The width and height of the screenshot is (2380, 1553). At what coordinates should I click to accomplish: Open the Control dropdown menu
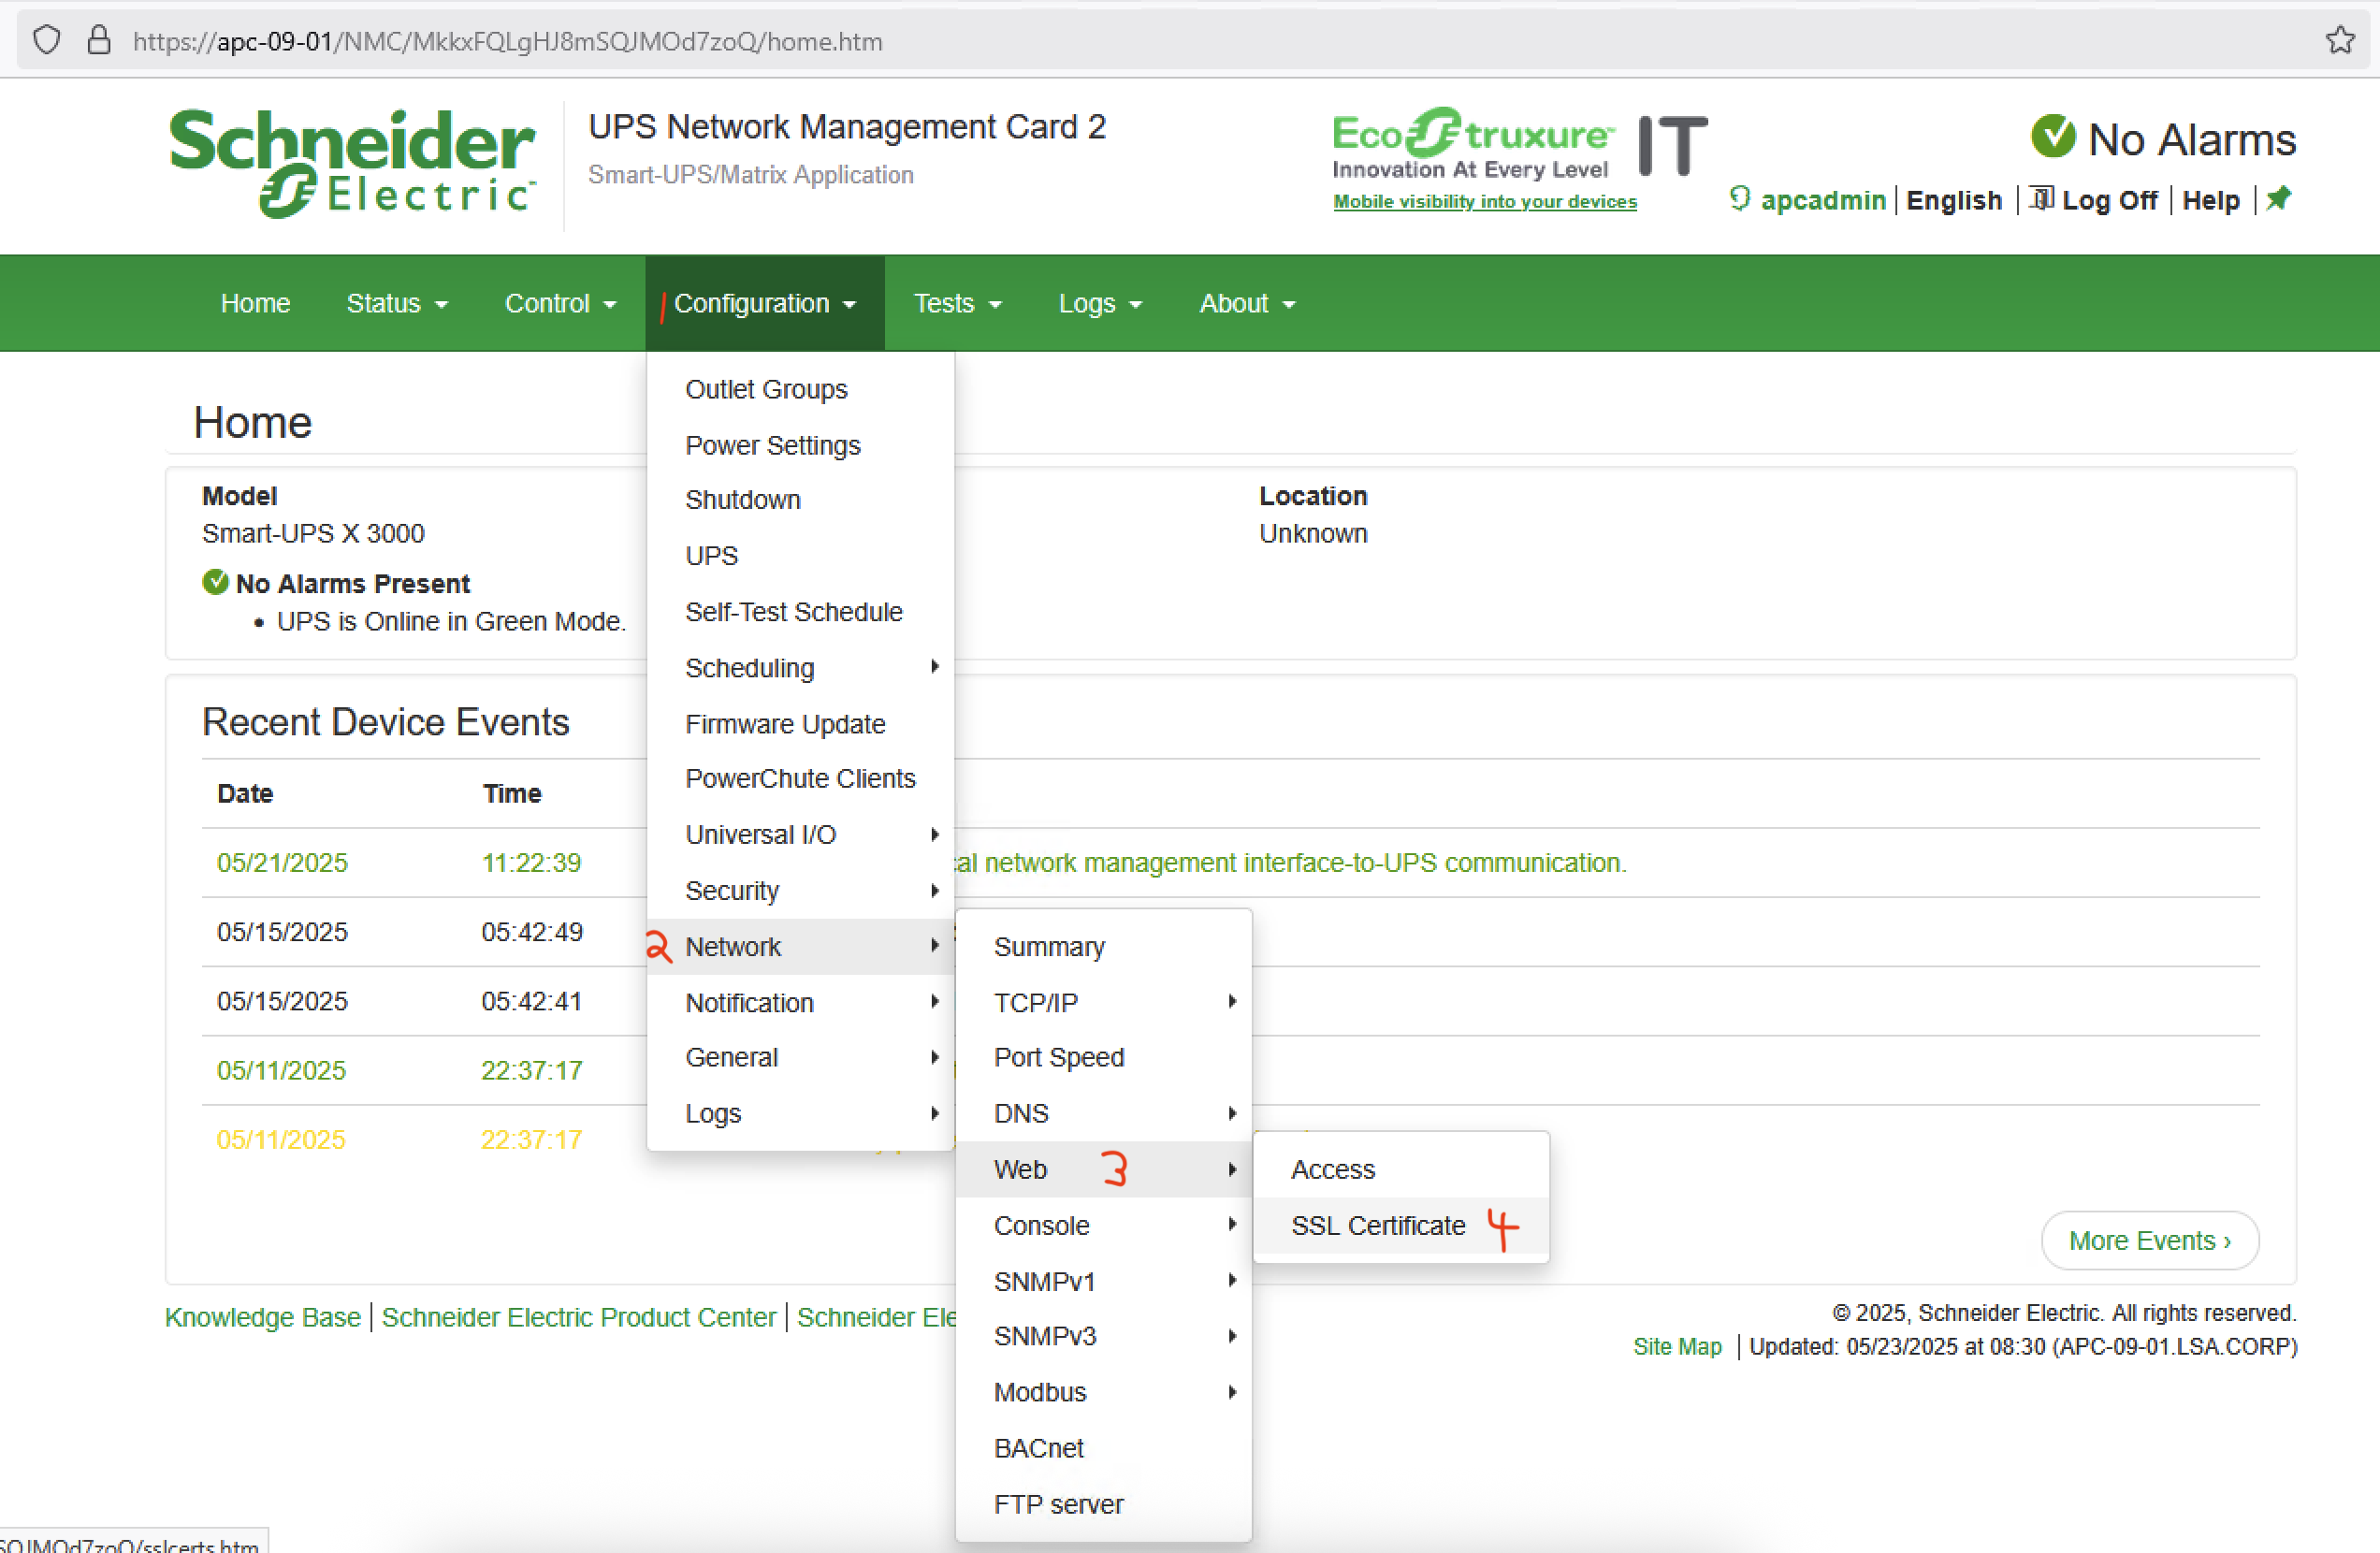pos(560,303)
